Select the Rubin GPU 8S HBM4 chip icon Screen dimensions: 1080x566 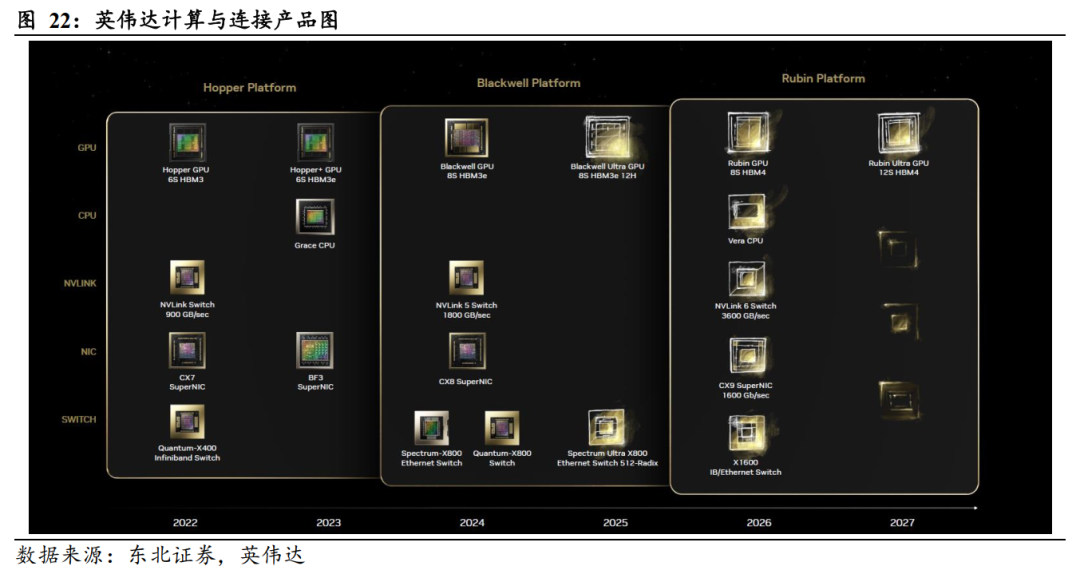[x=748, y=134]
